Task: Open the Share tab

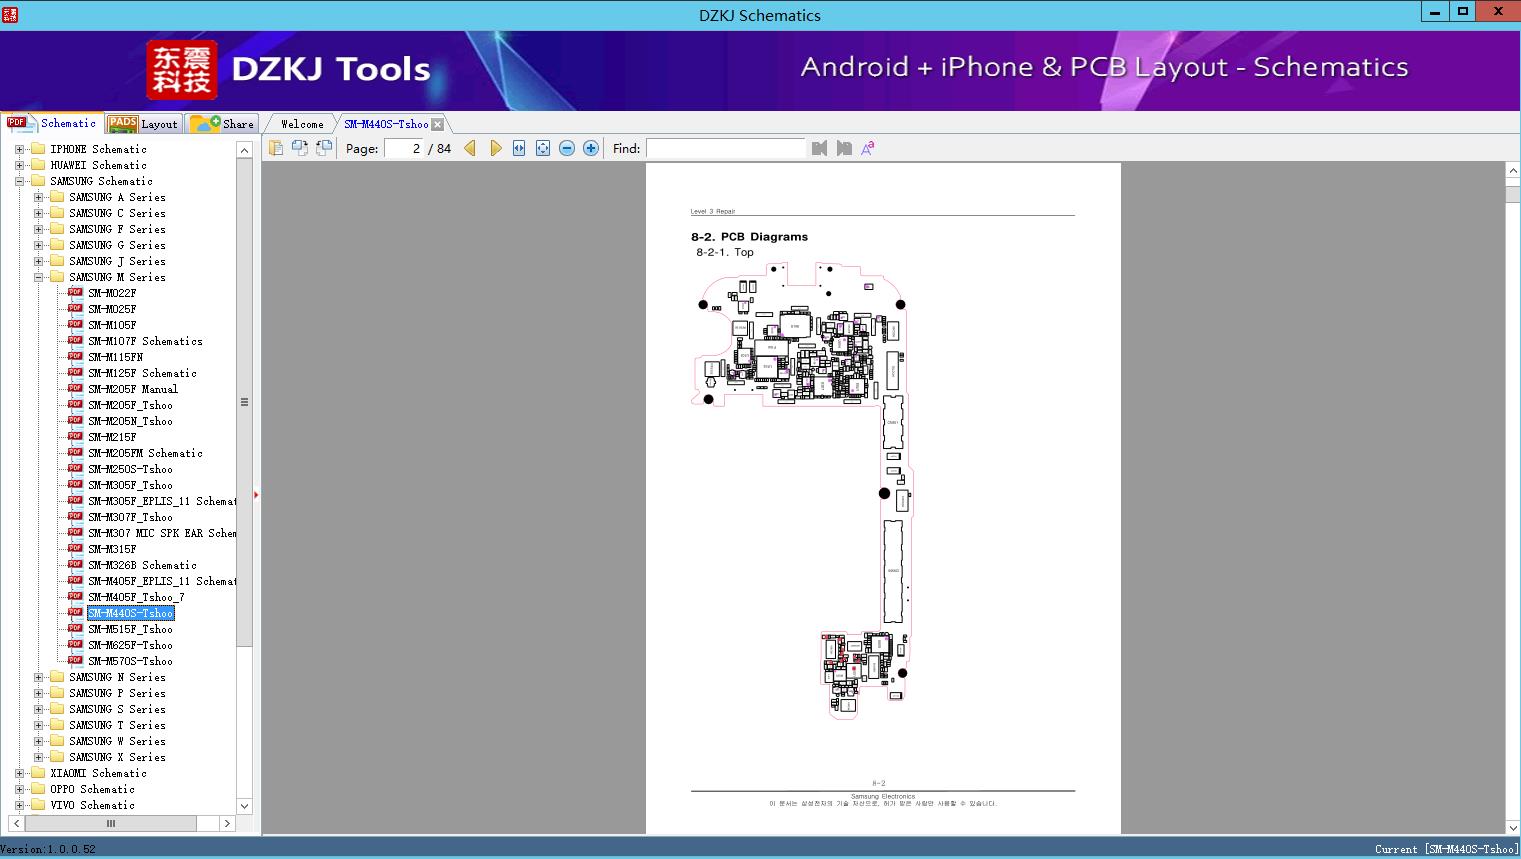Action: click(x=224, y=124)
